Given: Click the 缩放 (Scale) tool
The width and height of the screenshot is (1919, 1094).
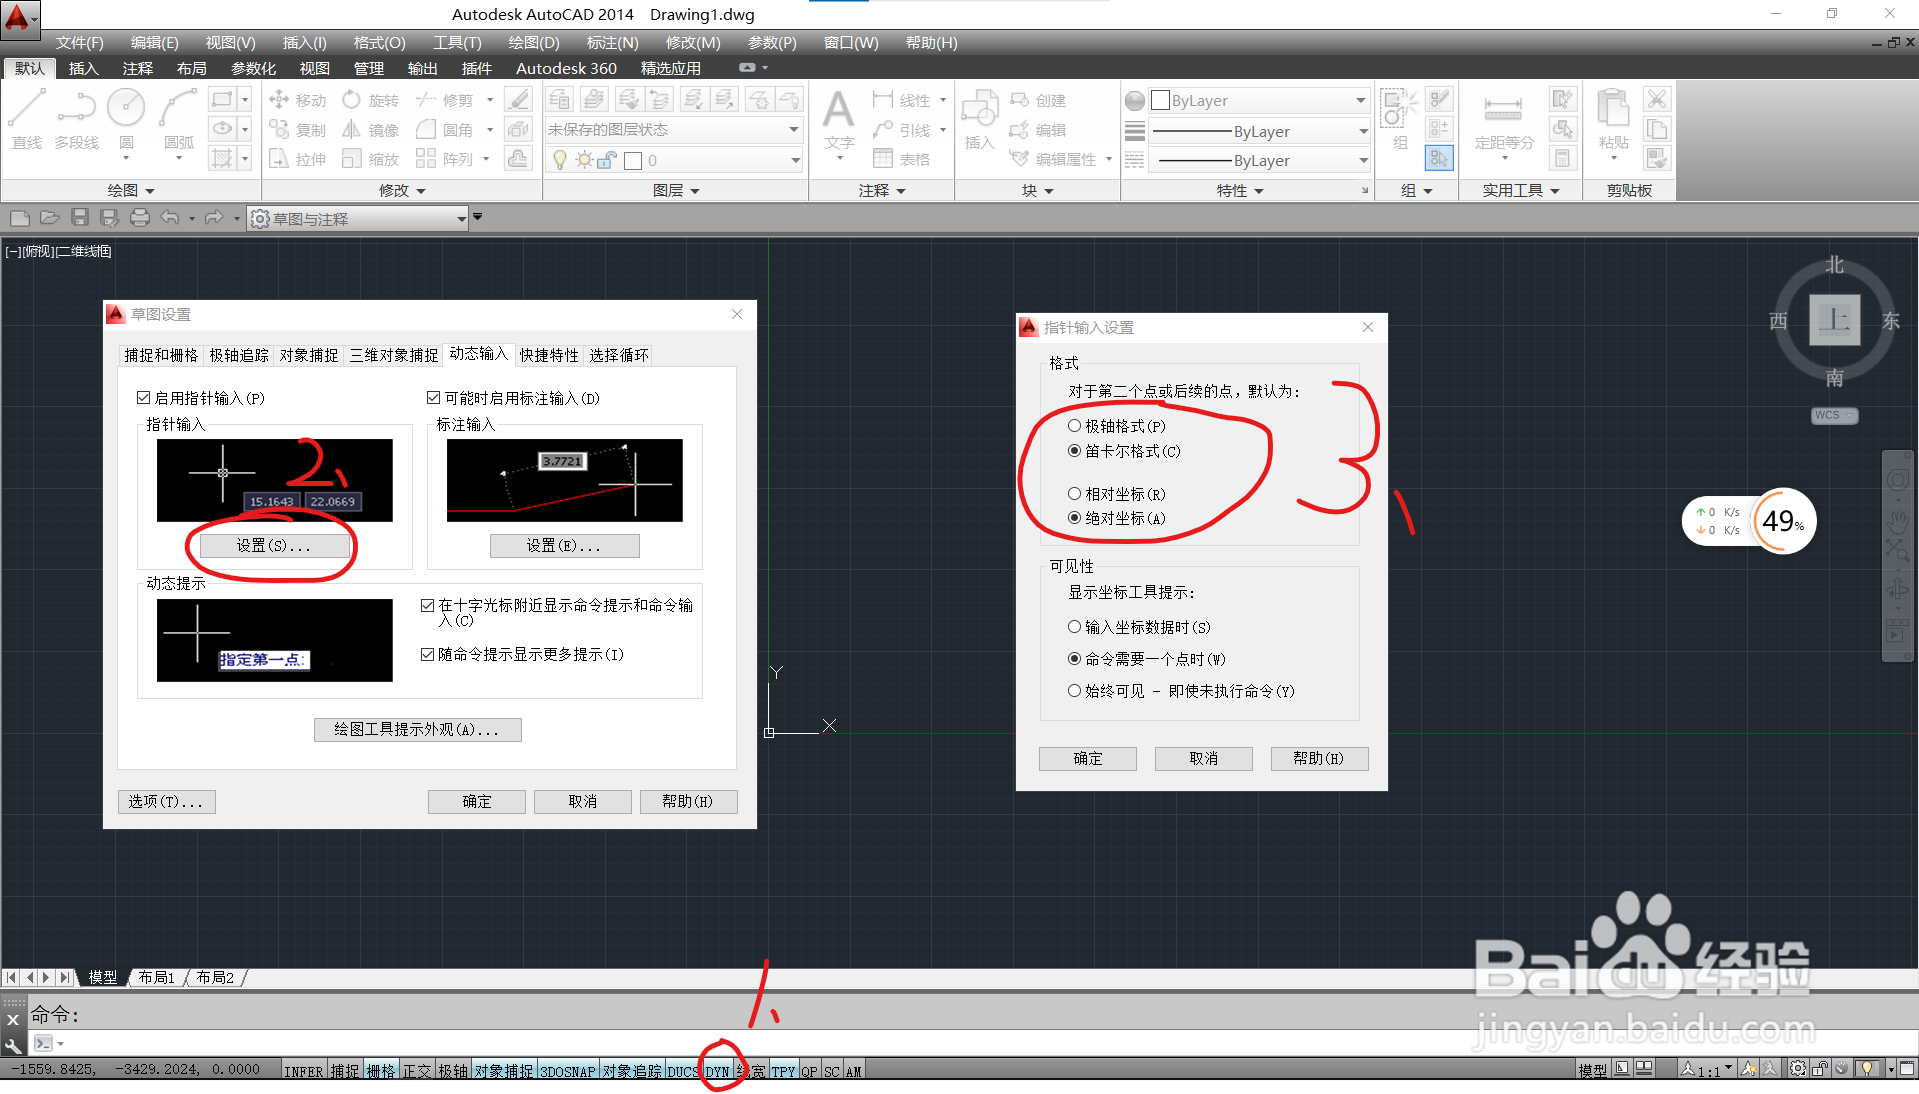Looking at the screenshot, I should (371, 159).
